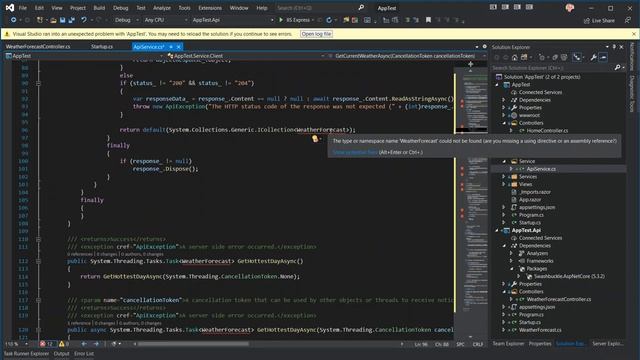Expand the wwwroot folder node
Viewport: 640px width, 360px height.
503,116
